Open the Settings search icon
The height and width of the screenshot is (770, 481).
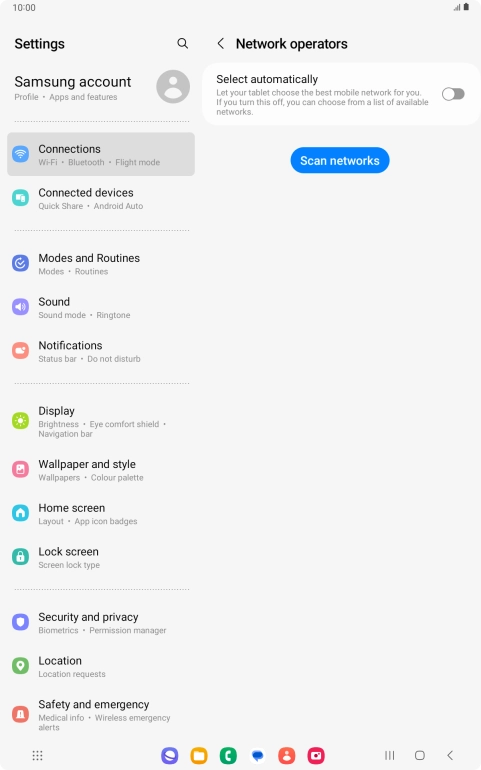[x=182, y=44]
